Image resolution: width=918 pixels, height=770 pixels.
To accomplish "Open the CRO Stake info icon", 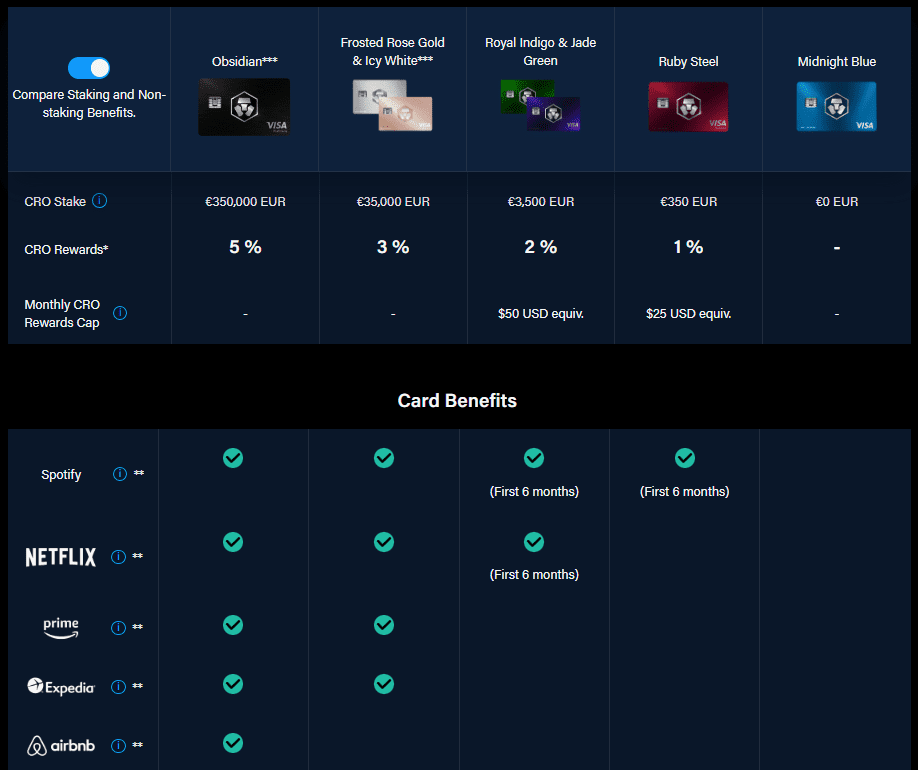I will click(100, 201).
